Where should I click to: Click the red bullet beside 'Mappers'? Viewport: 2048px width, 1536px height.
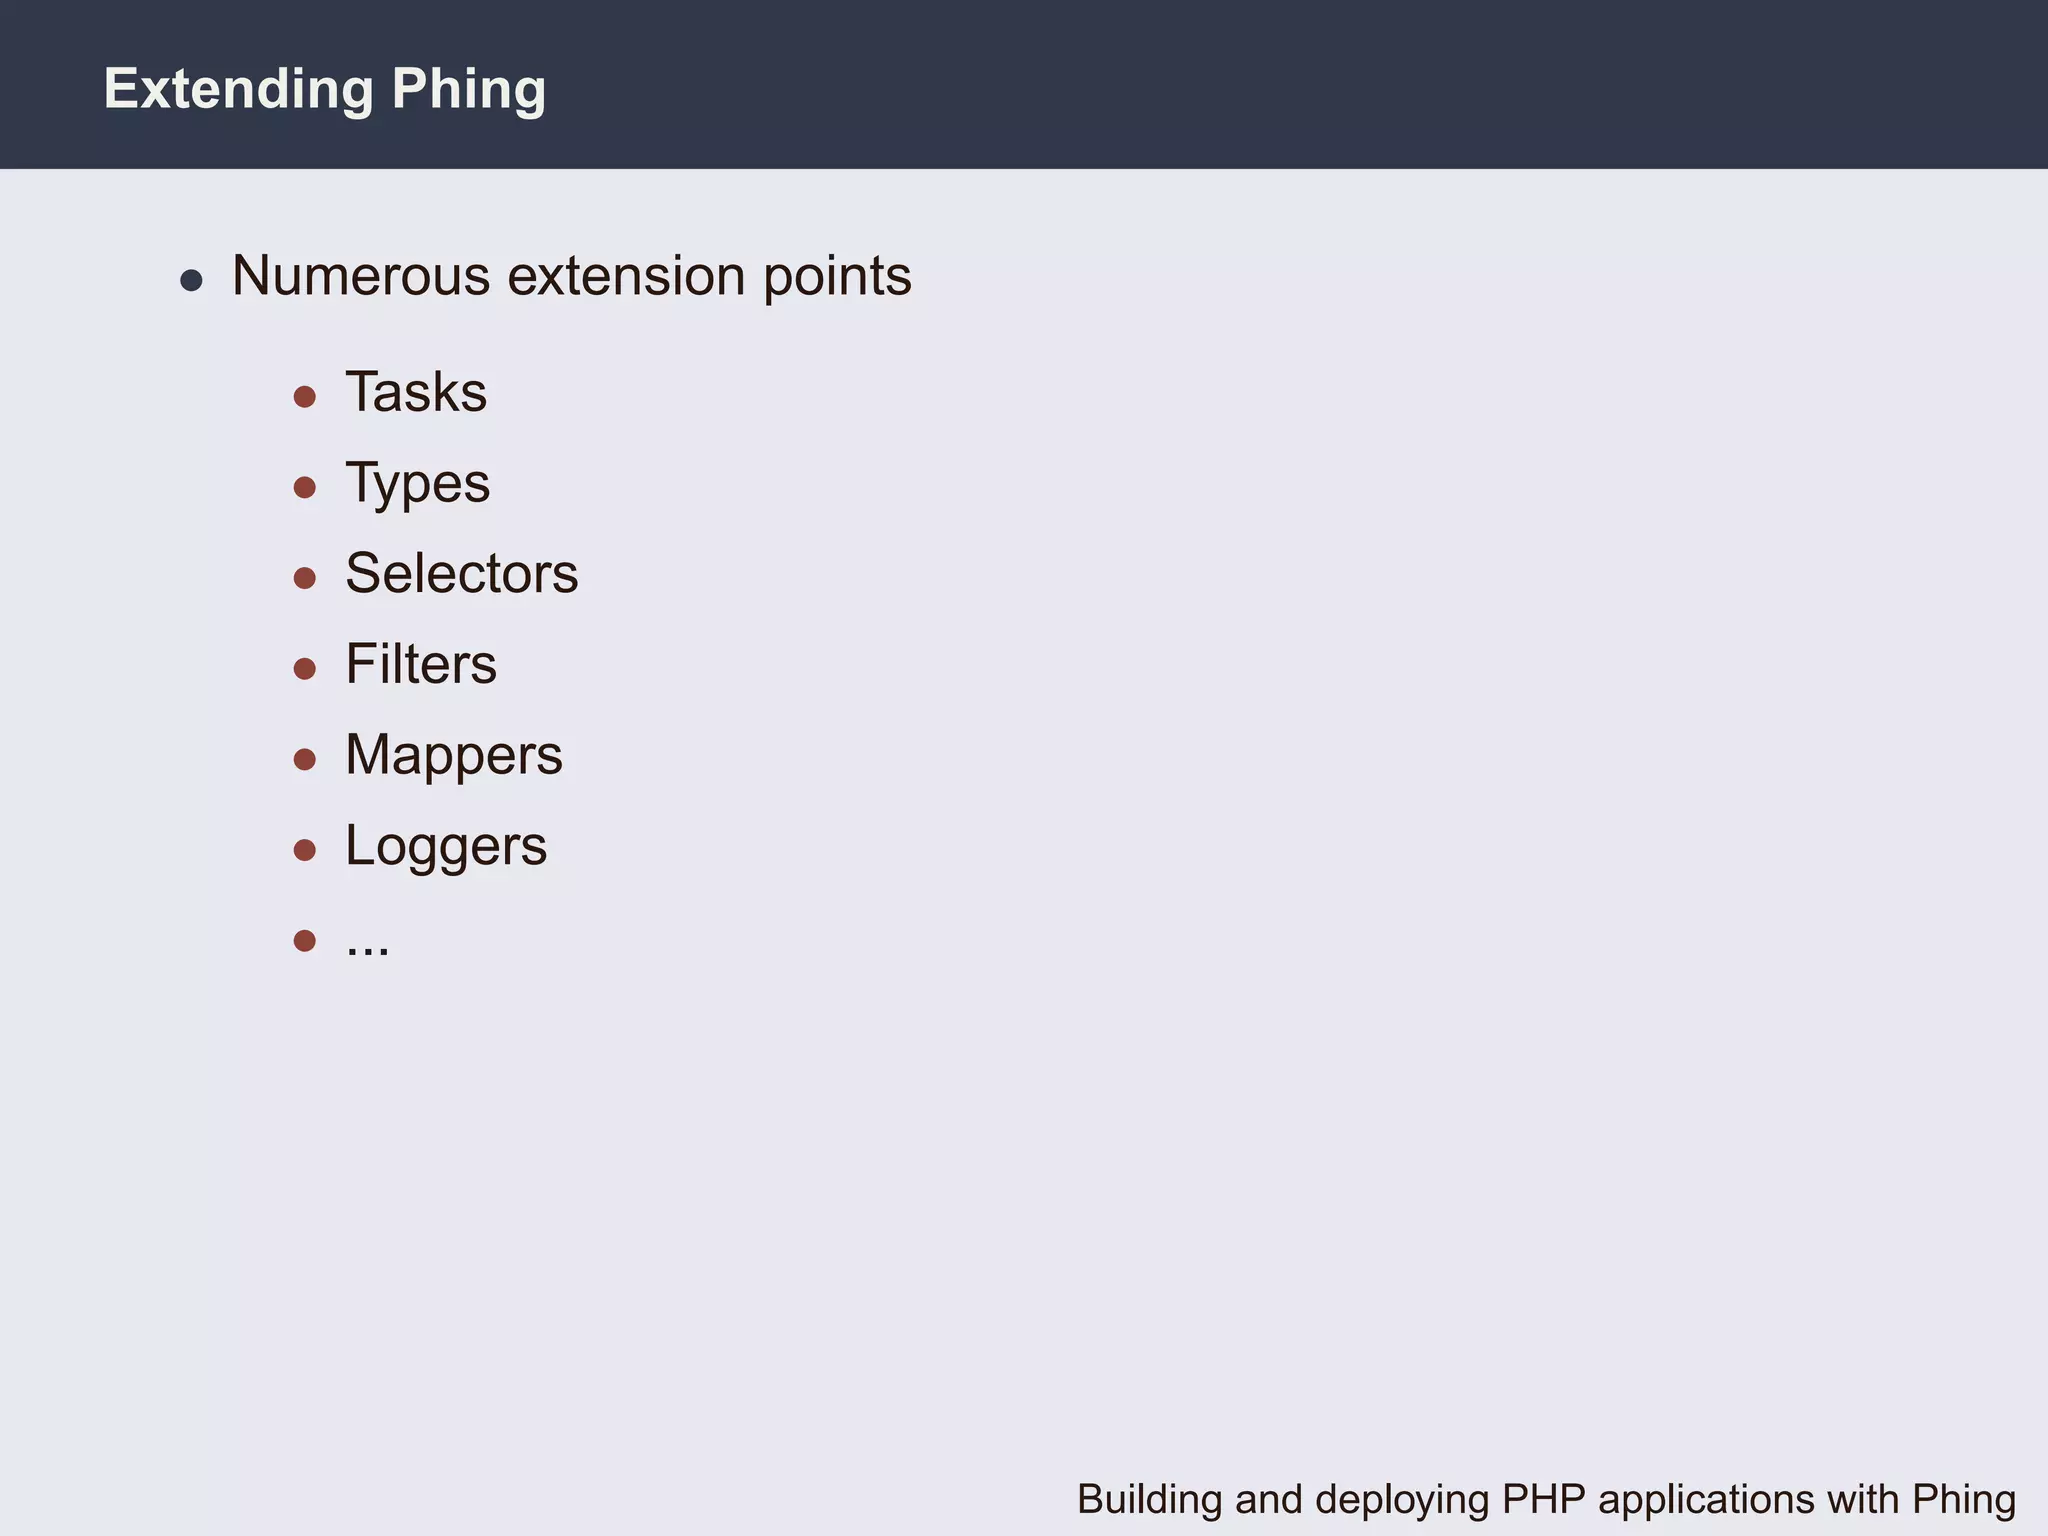(x=305, y=760)
